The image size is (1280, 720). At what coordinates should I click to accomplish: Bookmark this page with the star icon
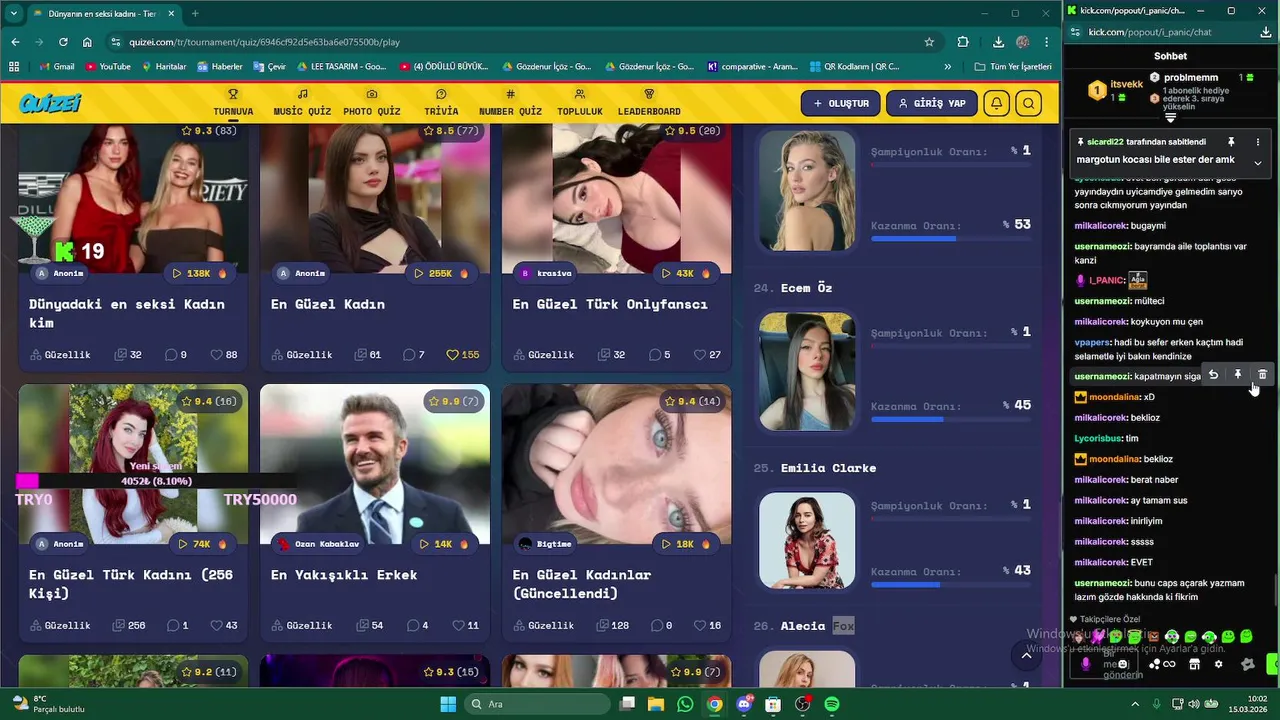pyautogui.click(x=929, y=42)
